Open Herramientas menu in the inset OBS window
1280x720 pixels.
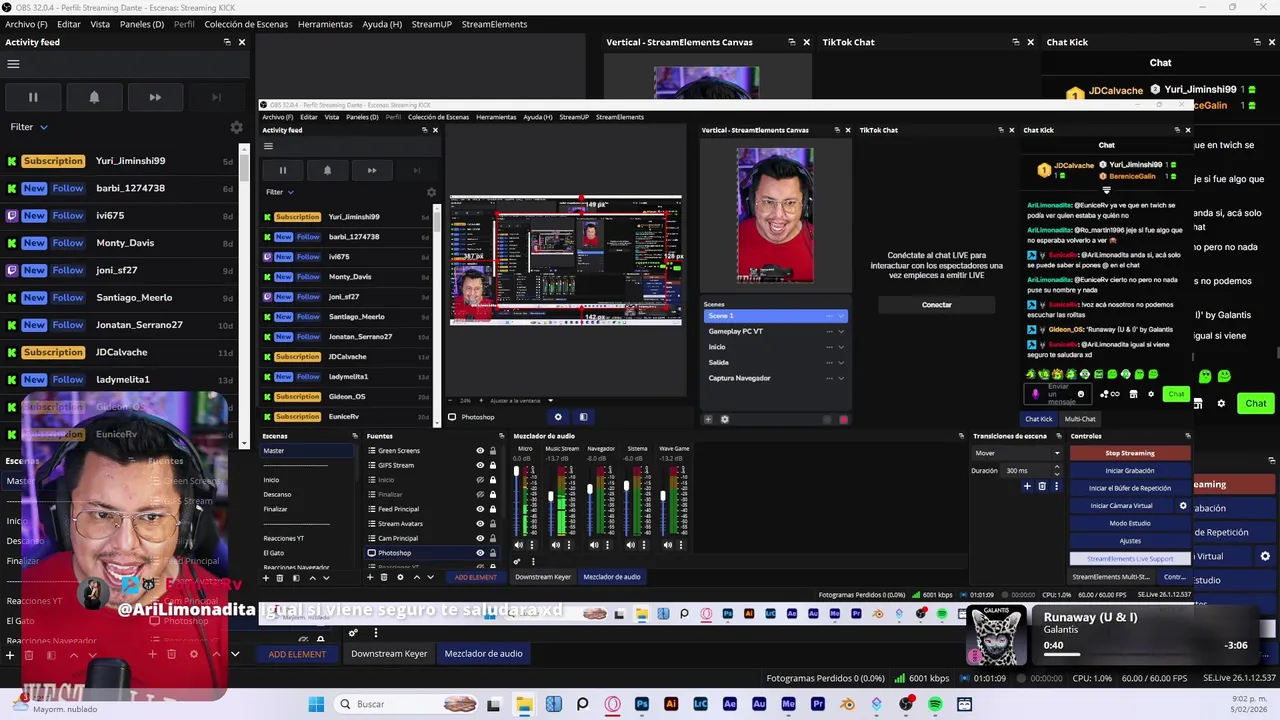click(496, 117)
